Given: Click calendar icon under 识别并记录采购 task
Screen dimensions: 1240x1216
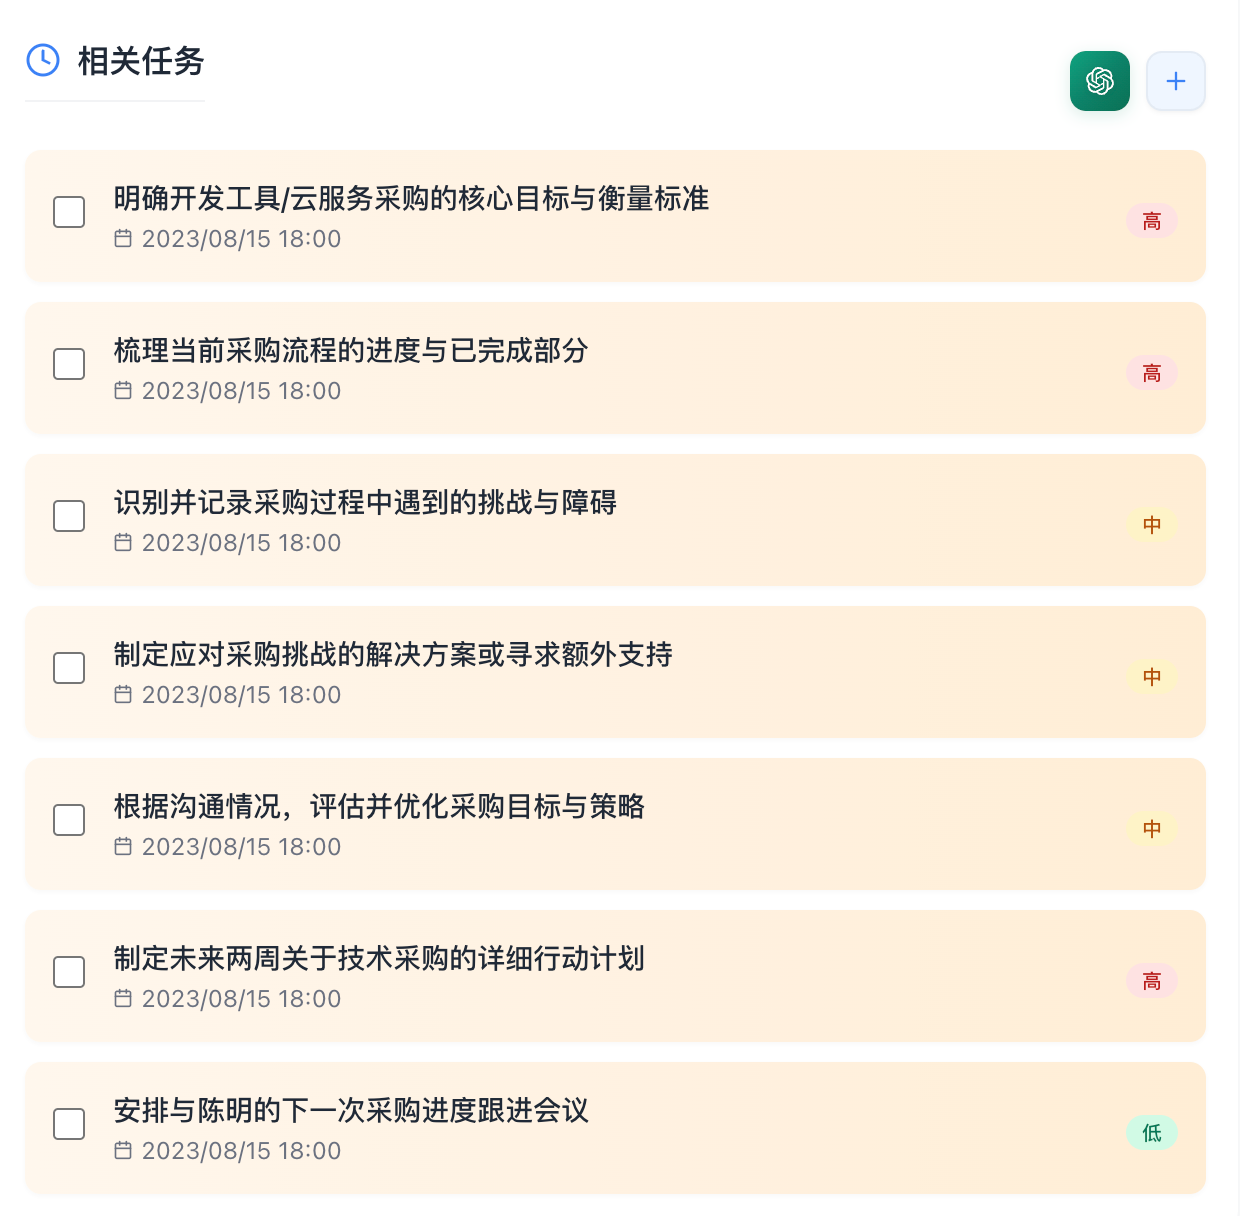Looking at the screenshot, I should [123, 543].
